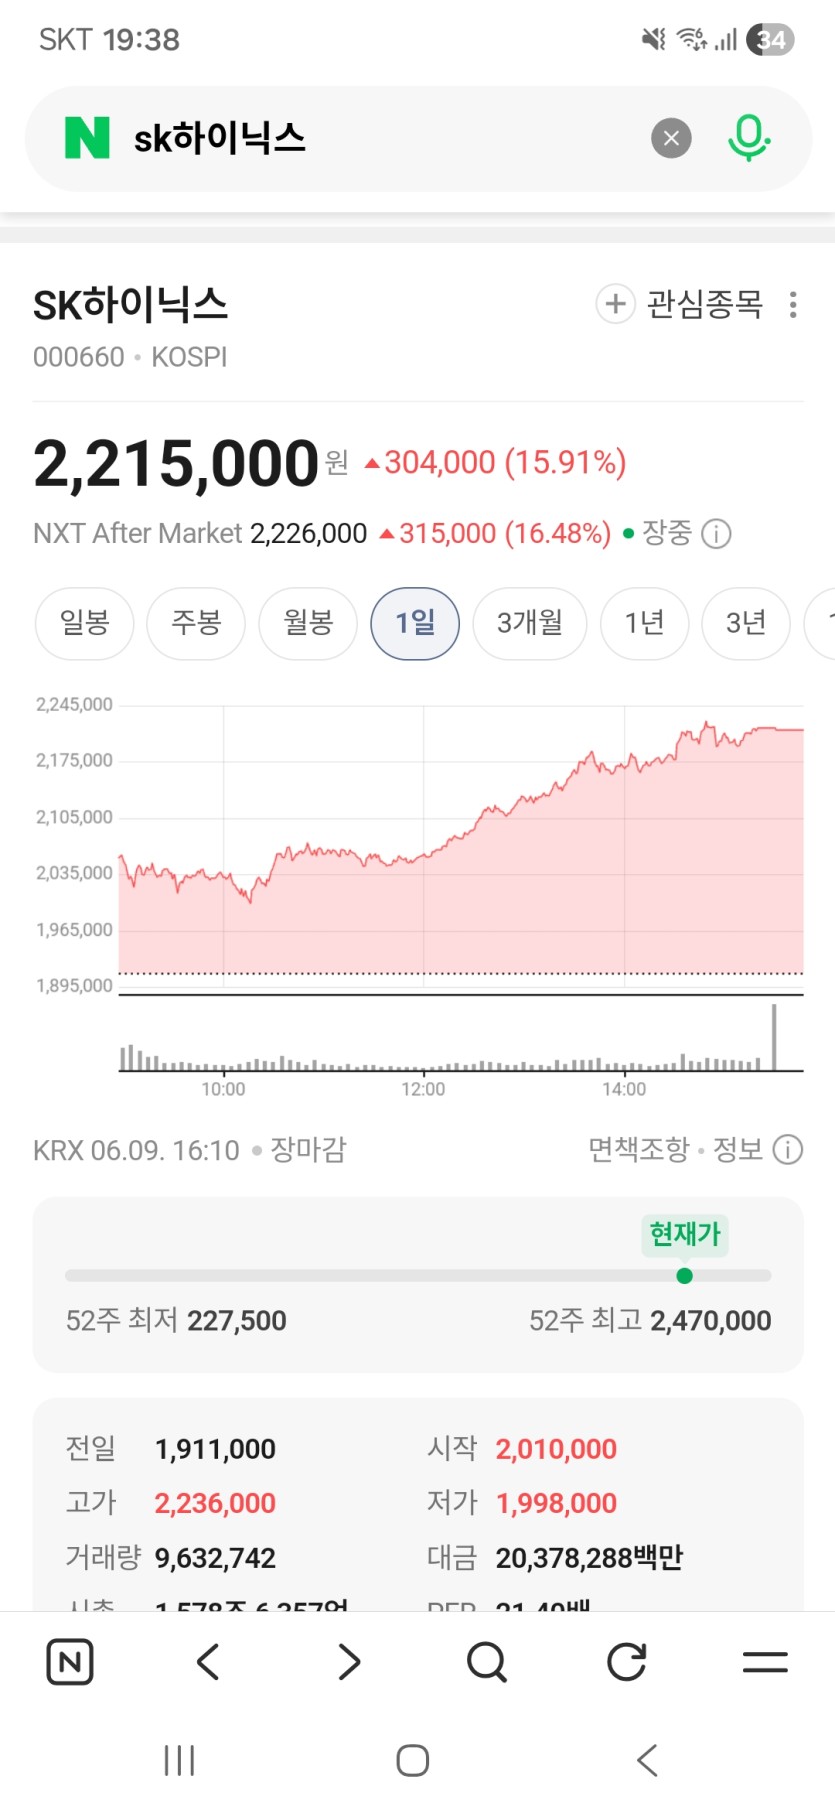Go back with the browser back arrow

tap(208, 1662)
